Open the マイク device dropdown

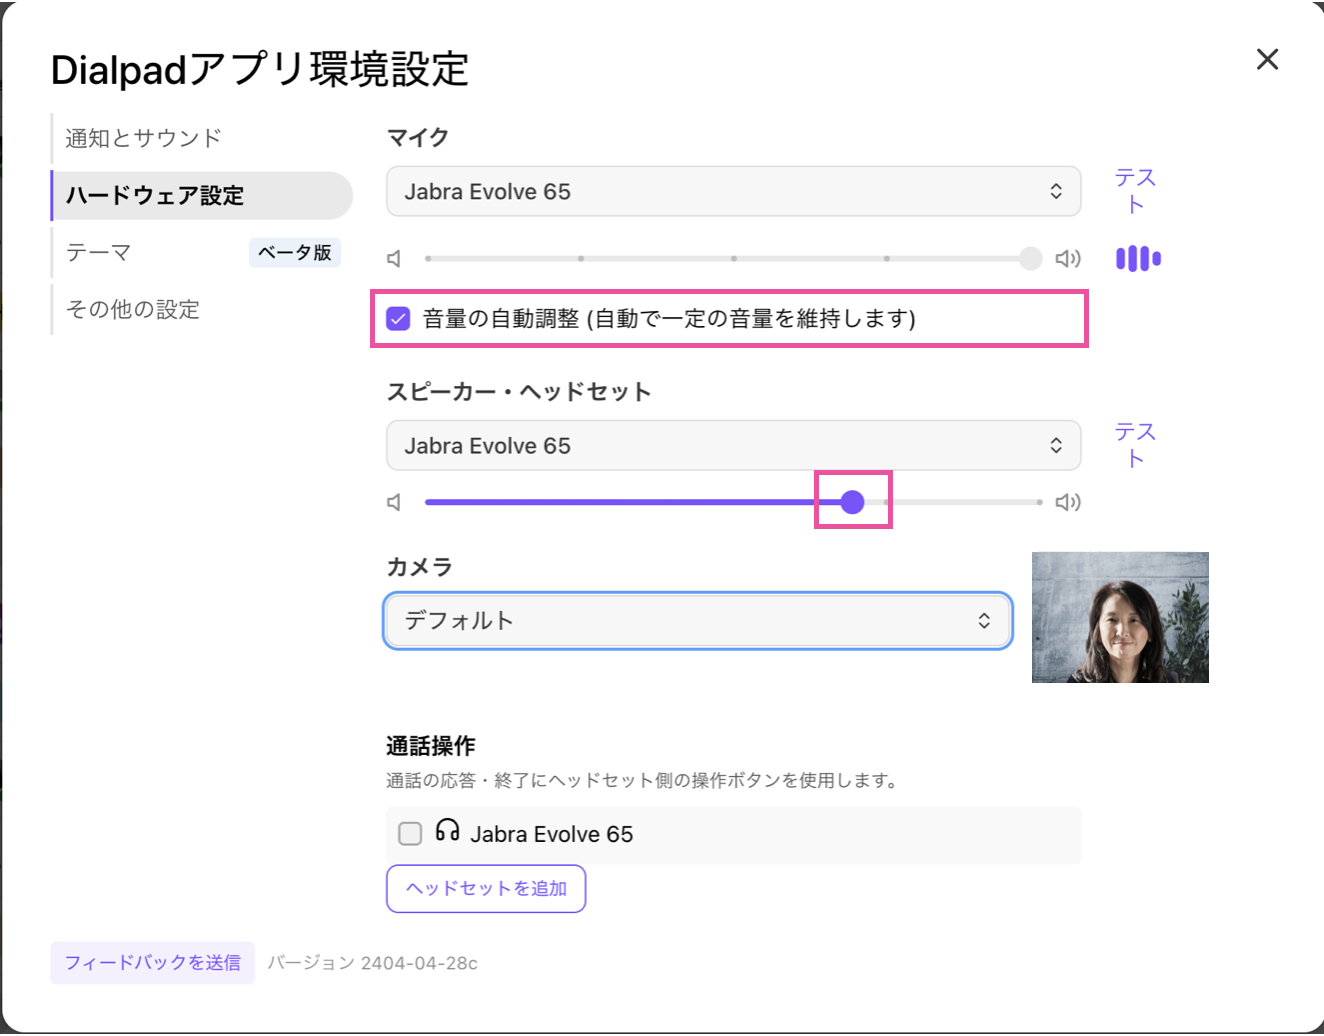click(x=733, y=191)
